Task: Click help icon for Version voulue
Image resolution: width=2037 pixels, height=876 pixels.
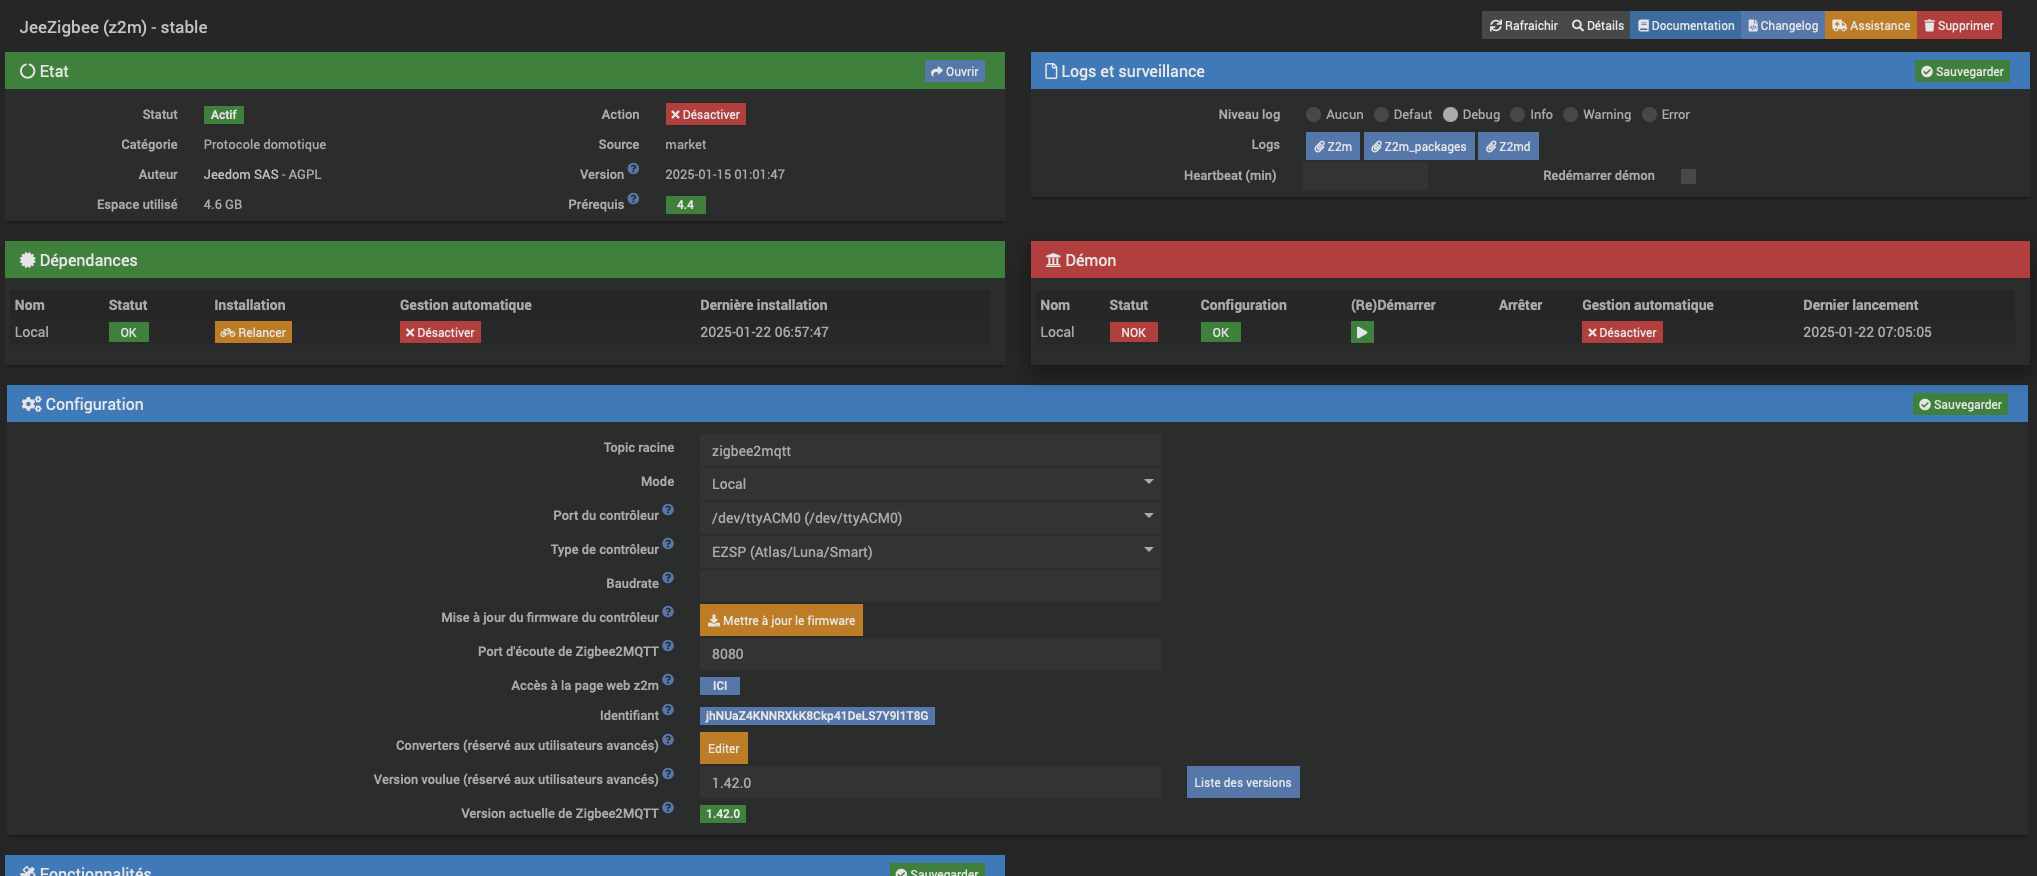Action: [668, 774]
